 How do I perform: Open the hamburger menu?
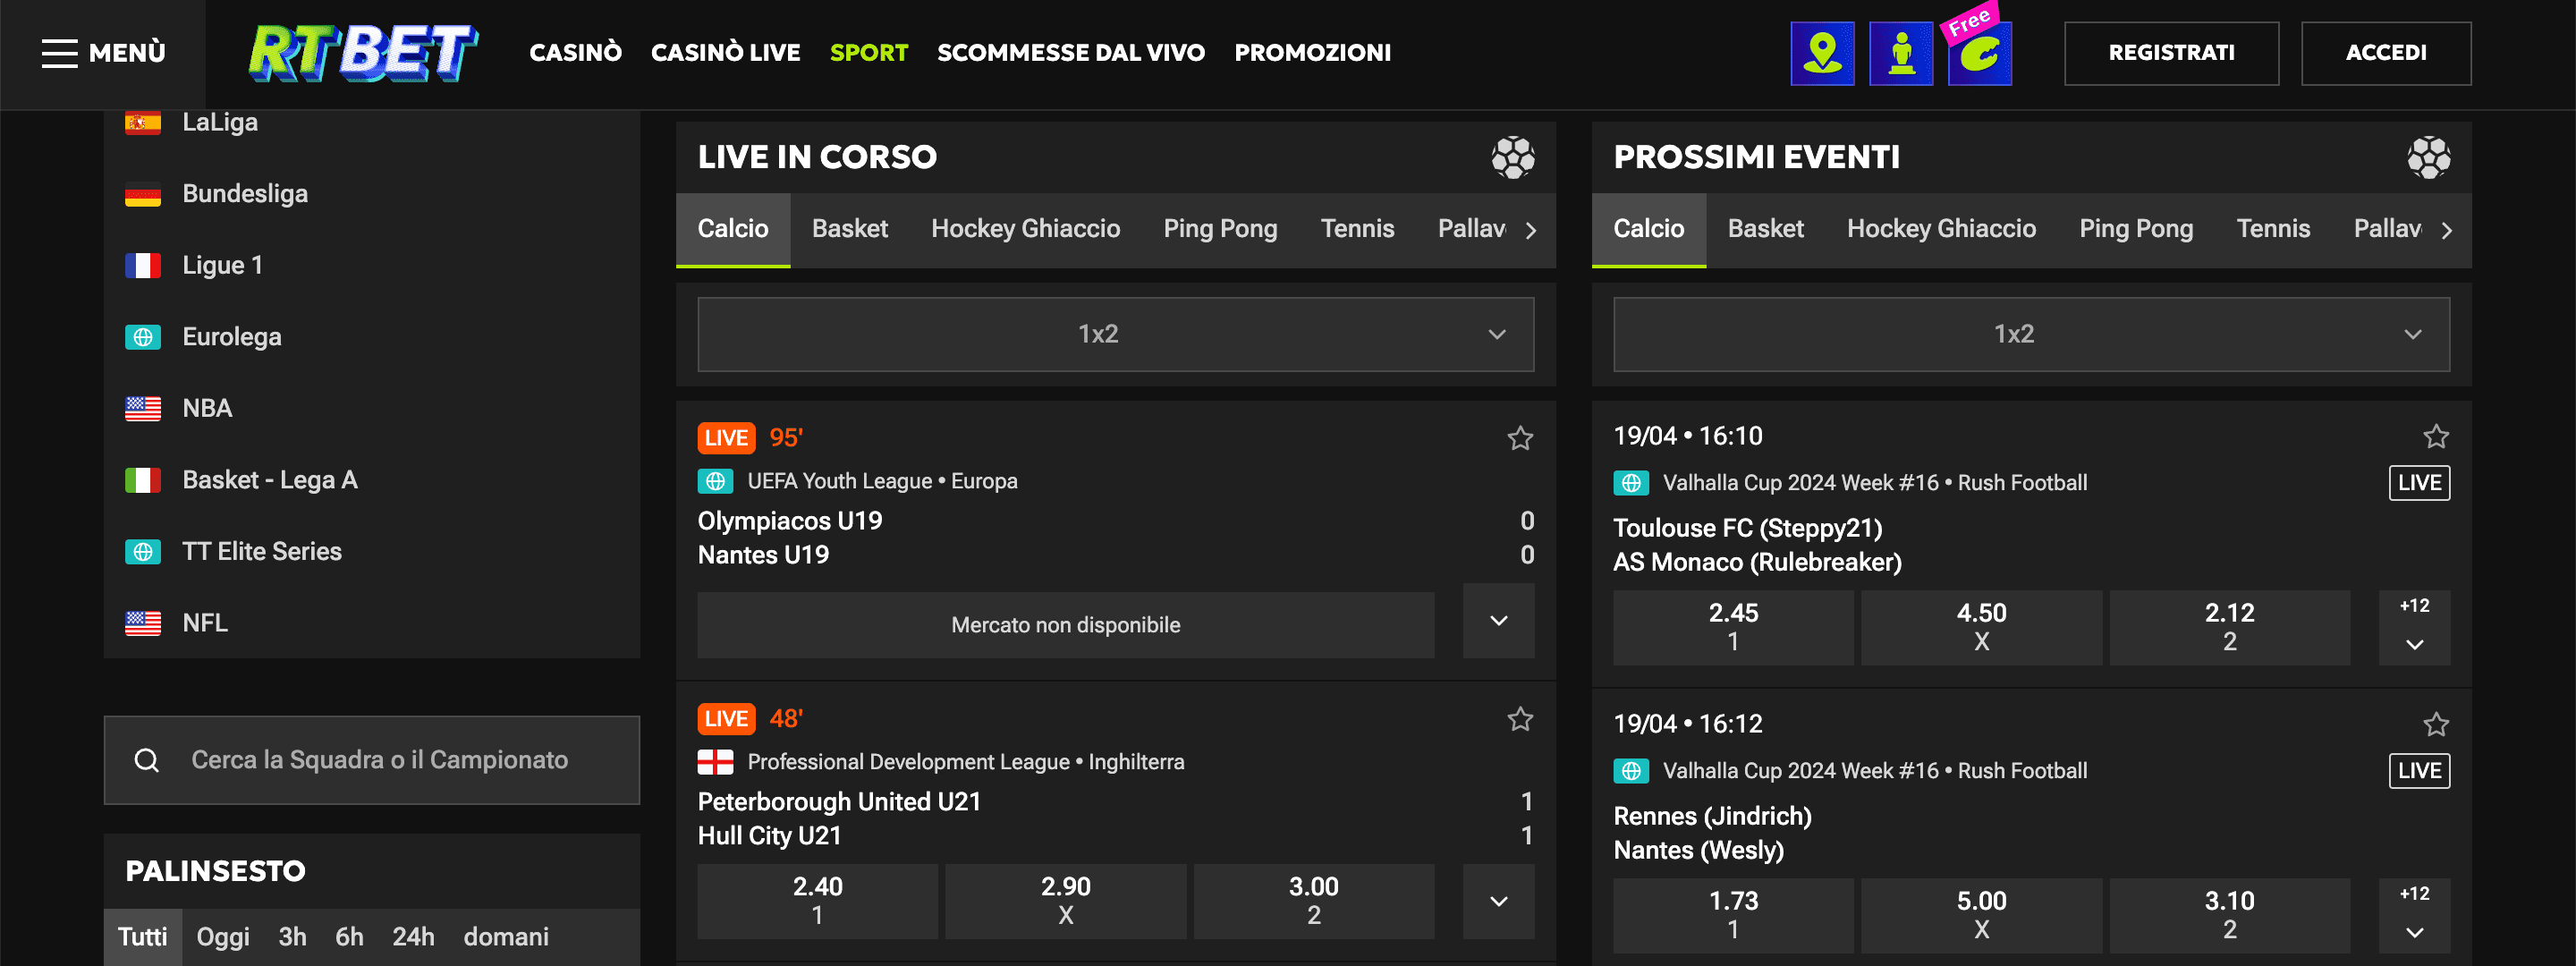click(x=60, y=53)
